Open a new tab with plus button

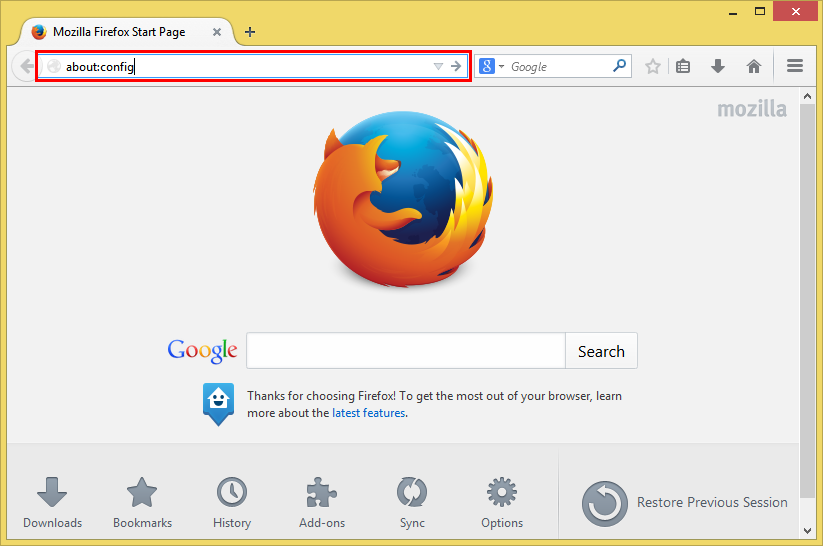(250, 32)
